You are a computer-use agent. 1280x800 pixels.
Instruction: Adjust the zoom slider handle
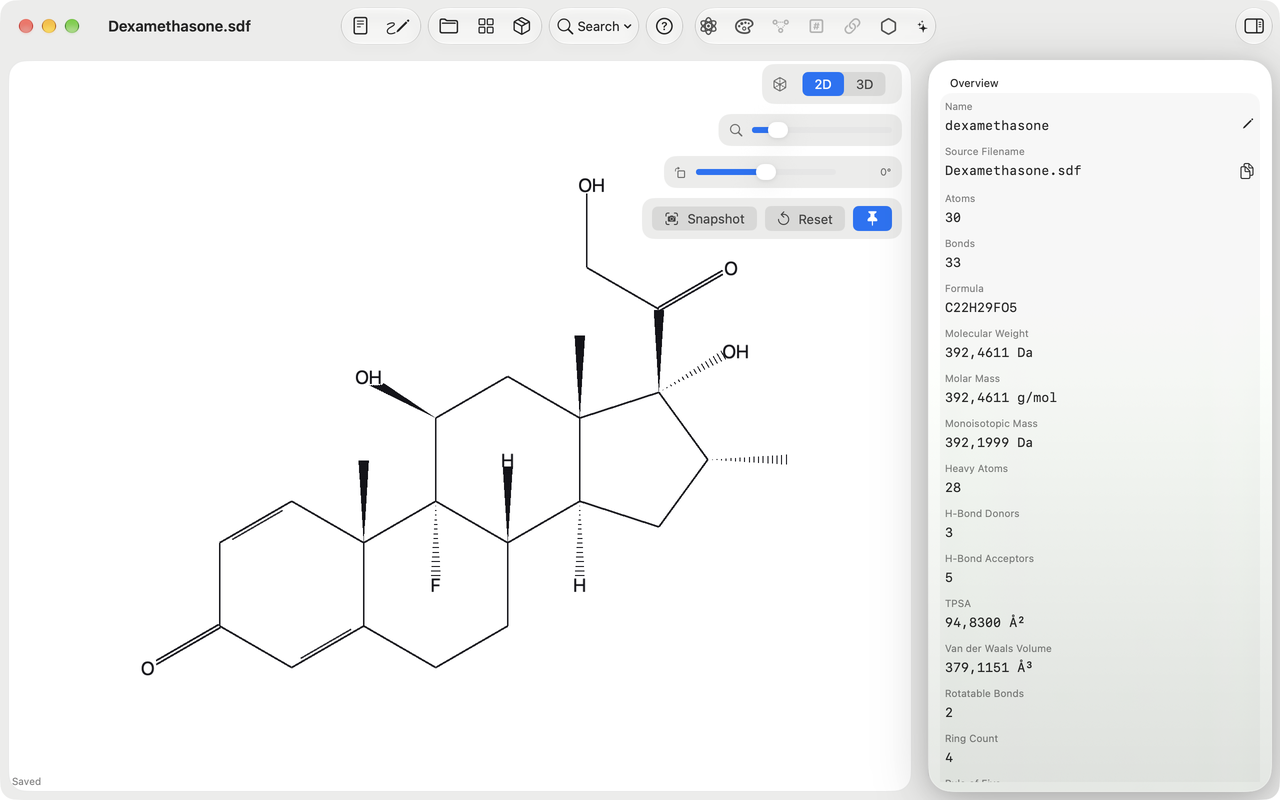point(777,130)
